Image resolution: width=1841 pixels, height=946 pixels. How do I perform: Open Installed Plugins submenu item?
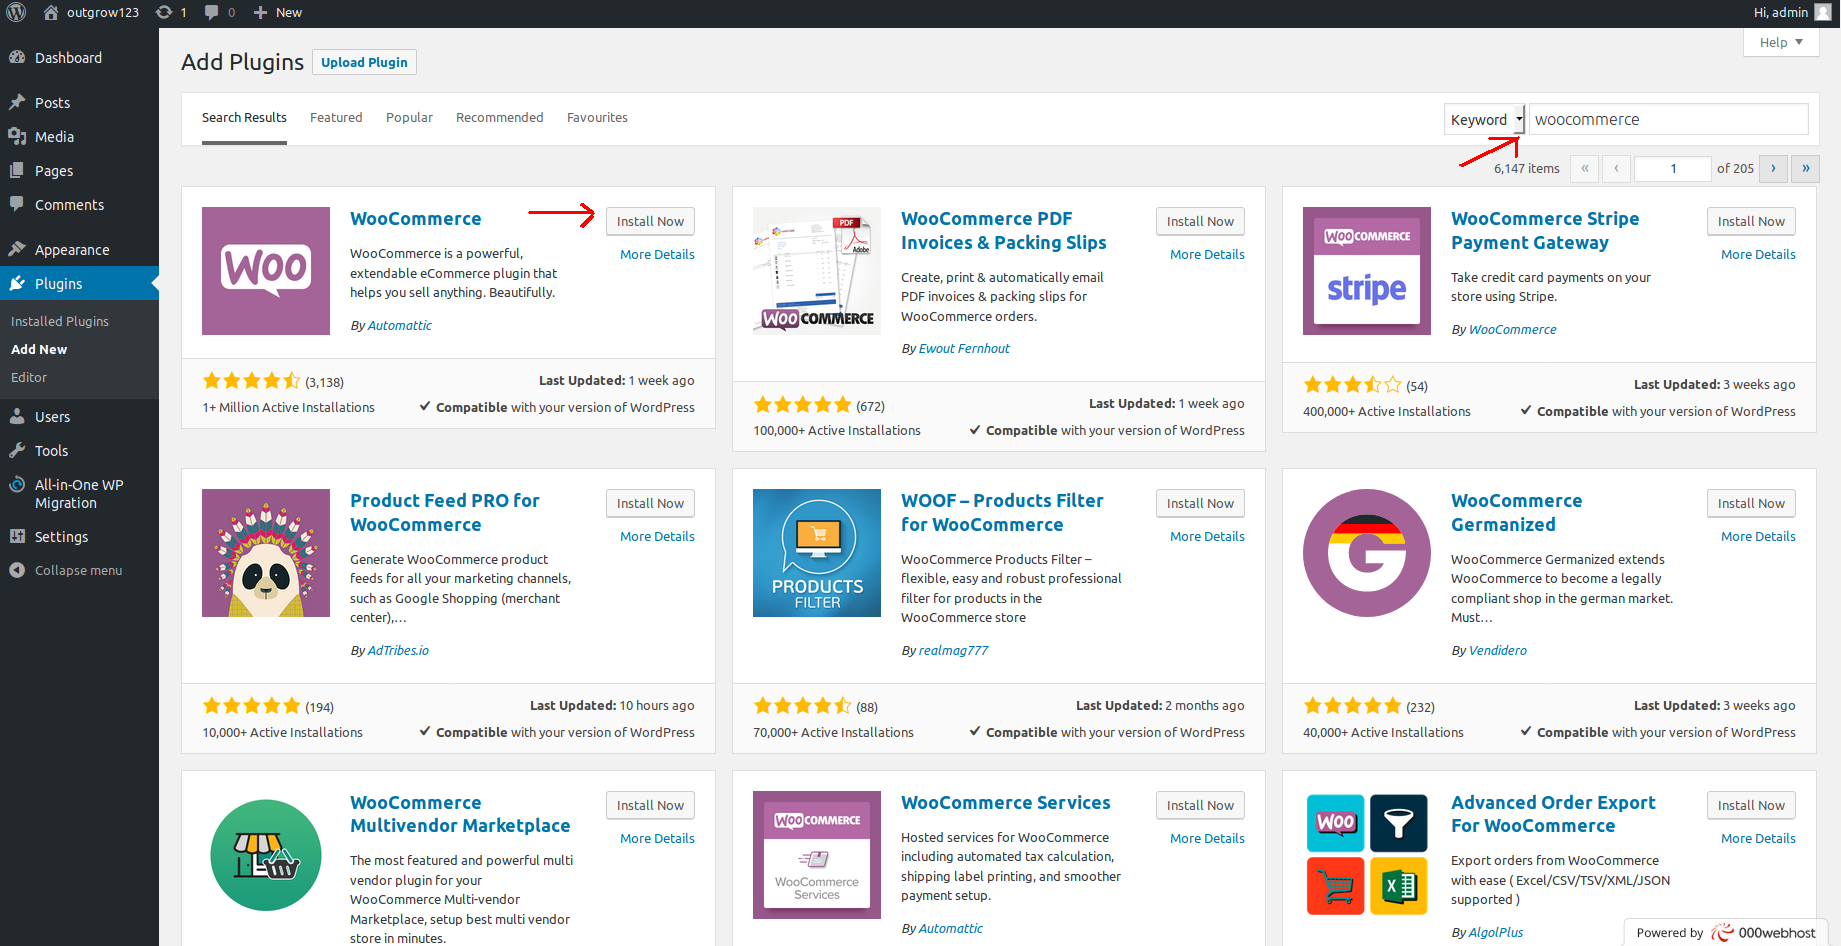coord(60,321)
